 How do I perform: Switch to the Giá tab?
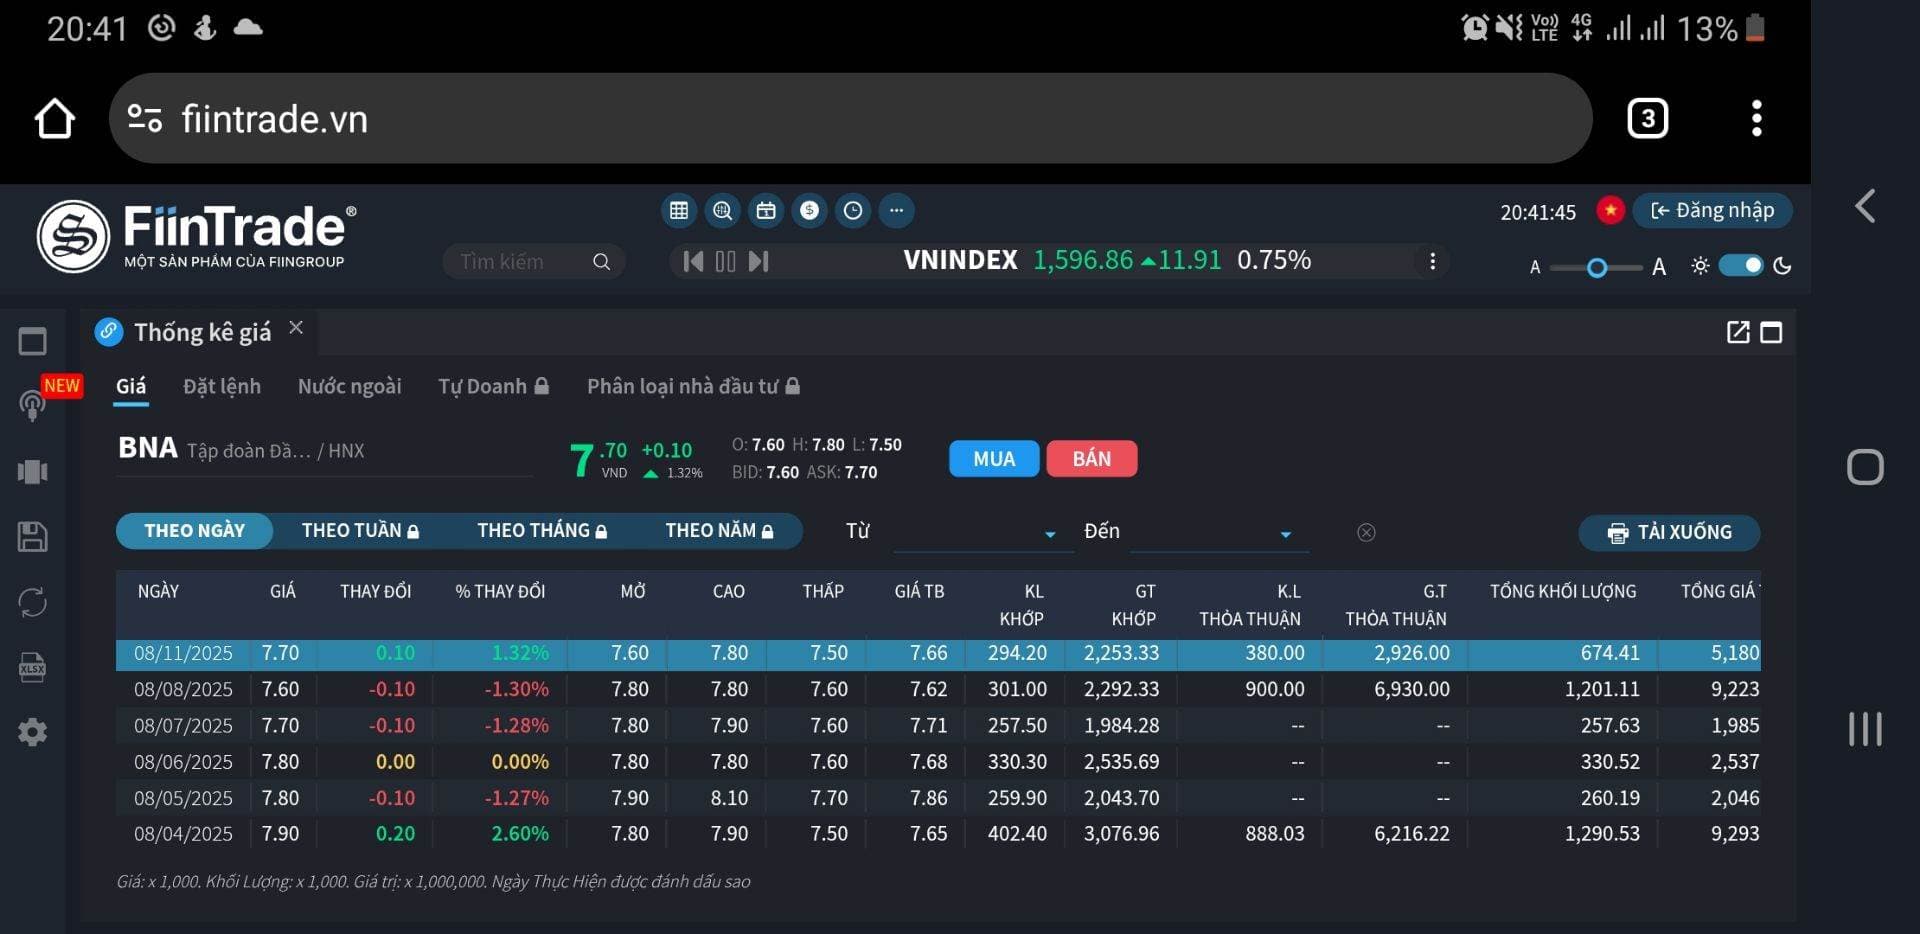pyautogui.click(x=131, y=387)
